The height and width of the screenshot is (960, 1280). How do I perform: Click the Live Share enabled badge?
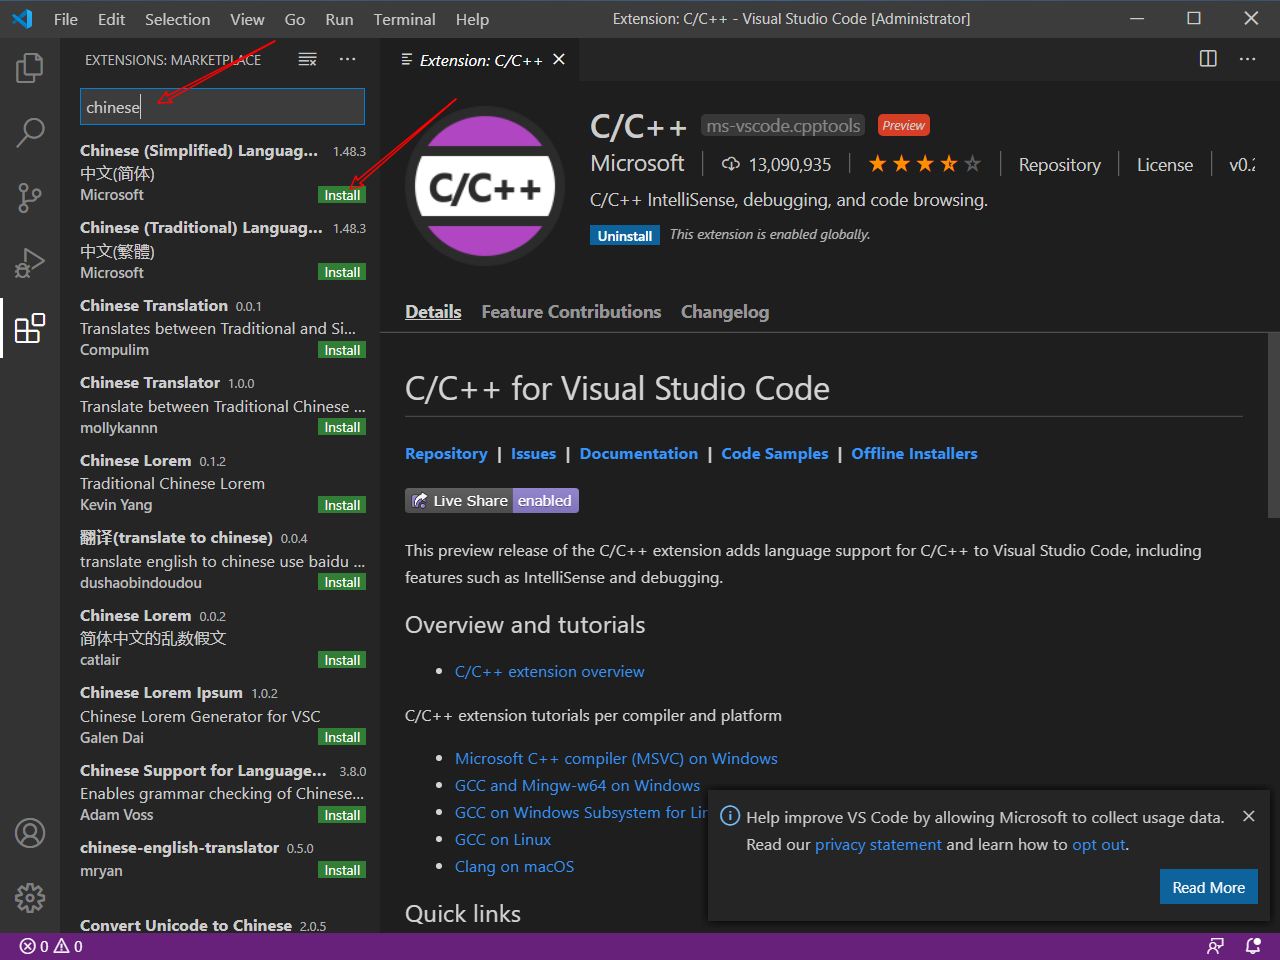[492, 501]
